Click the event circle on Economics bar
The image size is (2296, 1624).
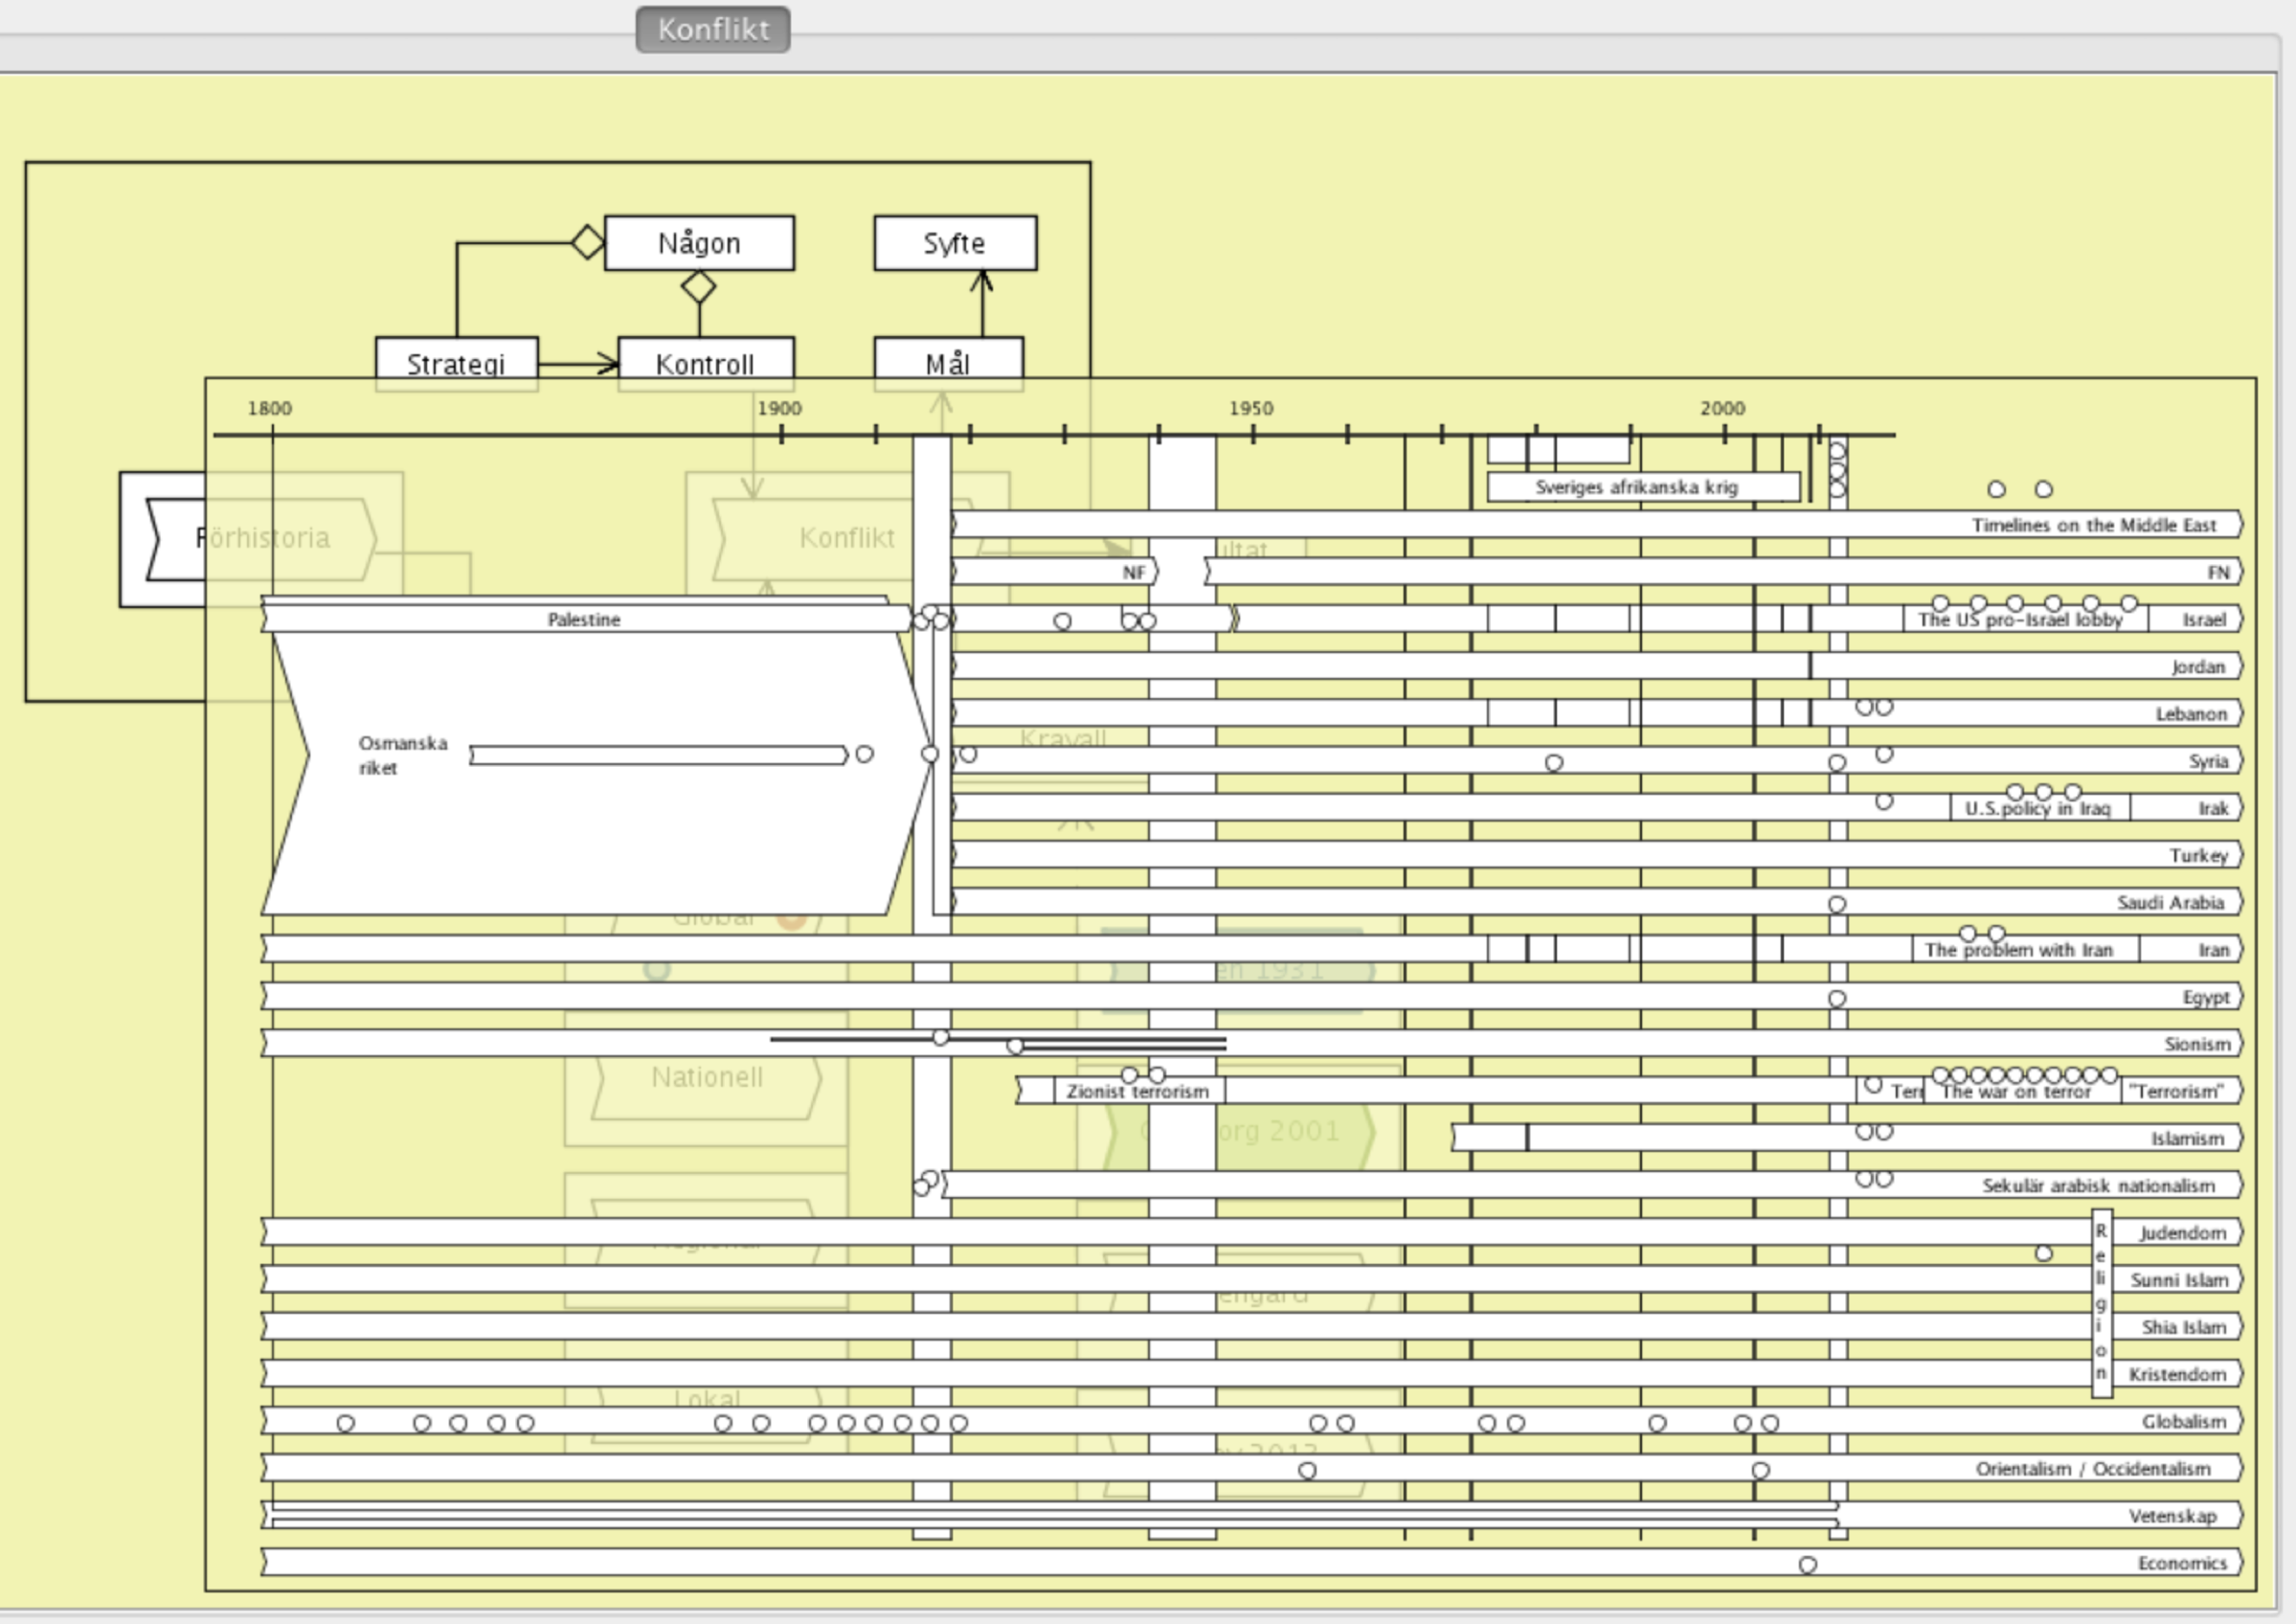click(x=1807, y=1565)
